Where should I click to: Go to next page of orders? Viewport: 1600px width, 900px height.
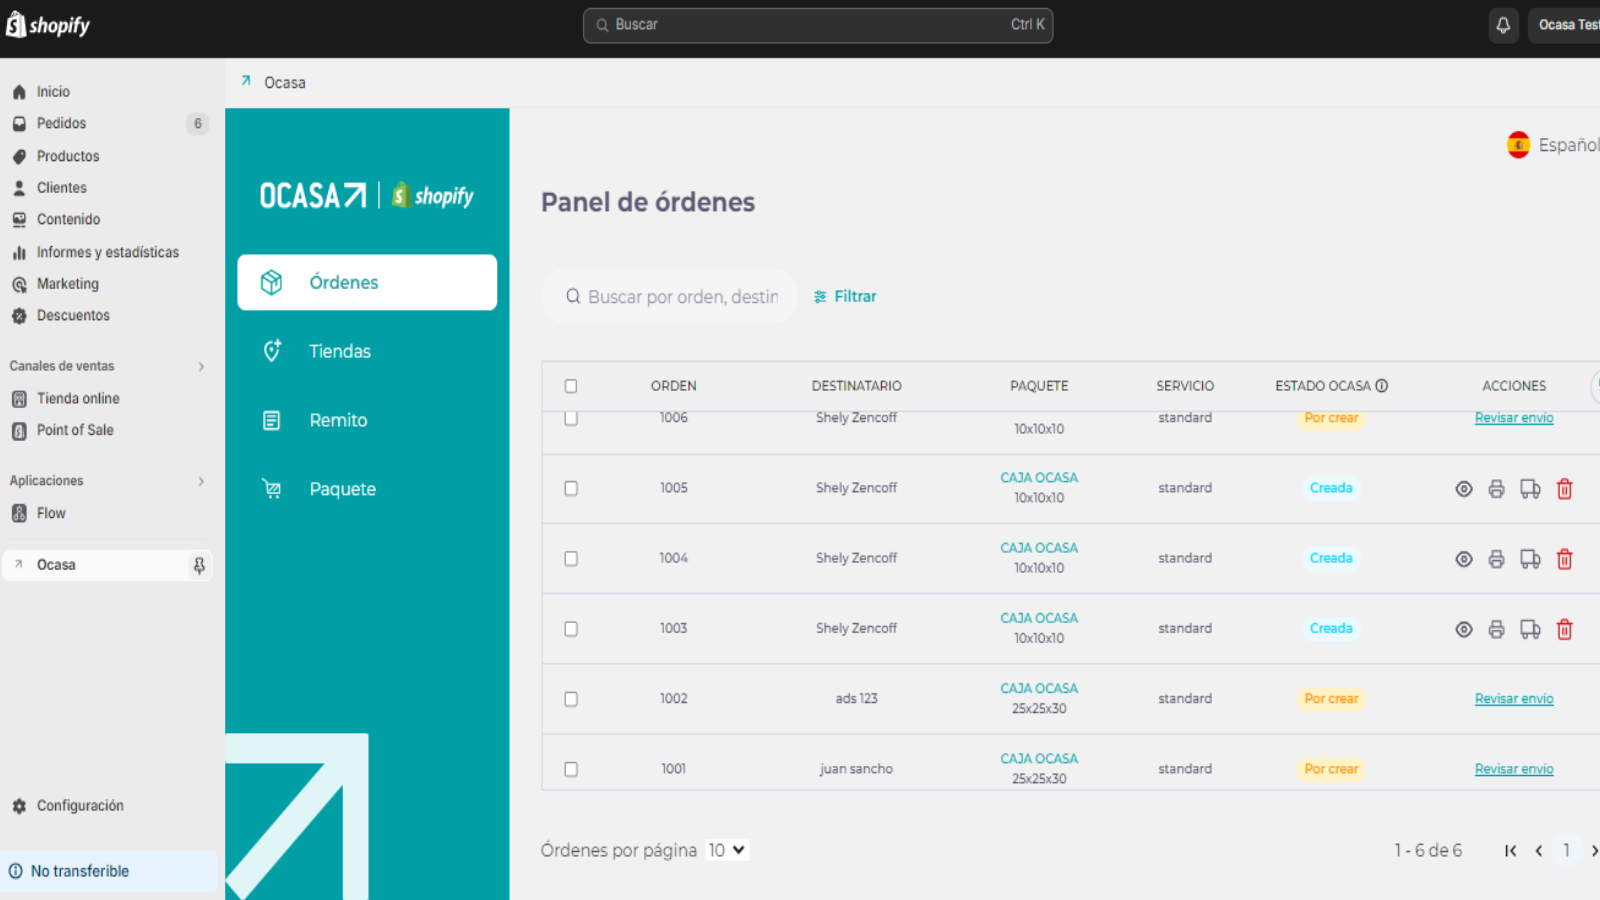tap(1594, 851)
